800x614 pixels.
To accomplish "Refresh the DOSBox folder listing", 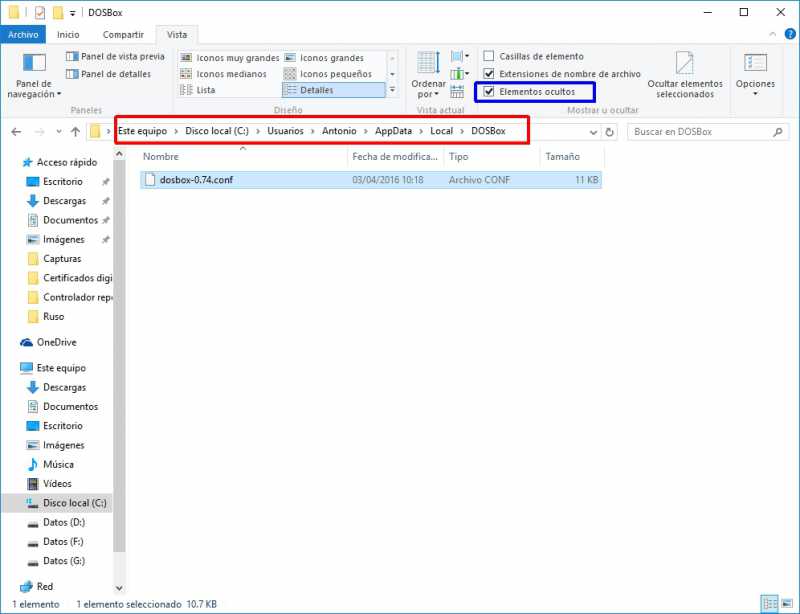I will 609,132.
